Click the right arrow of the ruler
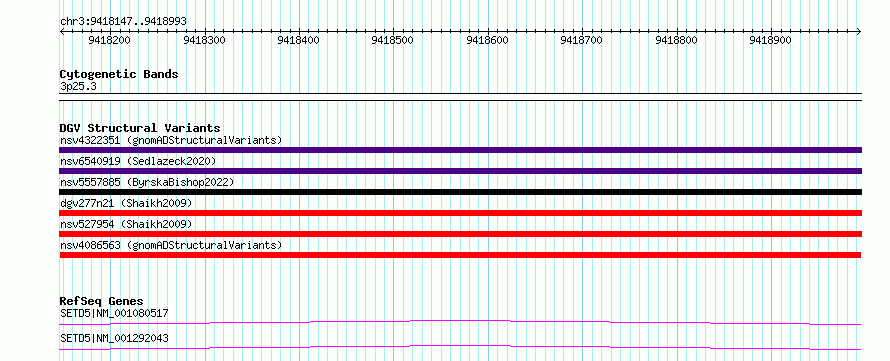890x361 pixels. pyautogui.click(x=859, y=31)
